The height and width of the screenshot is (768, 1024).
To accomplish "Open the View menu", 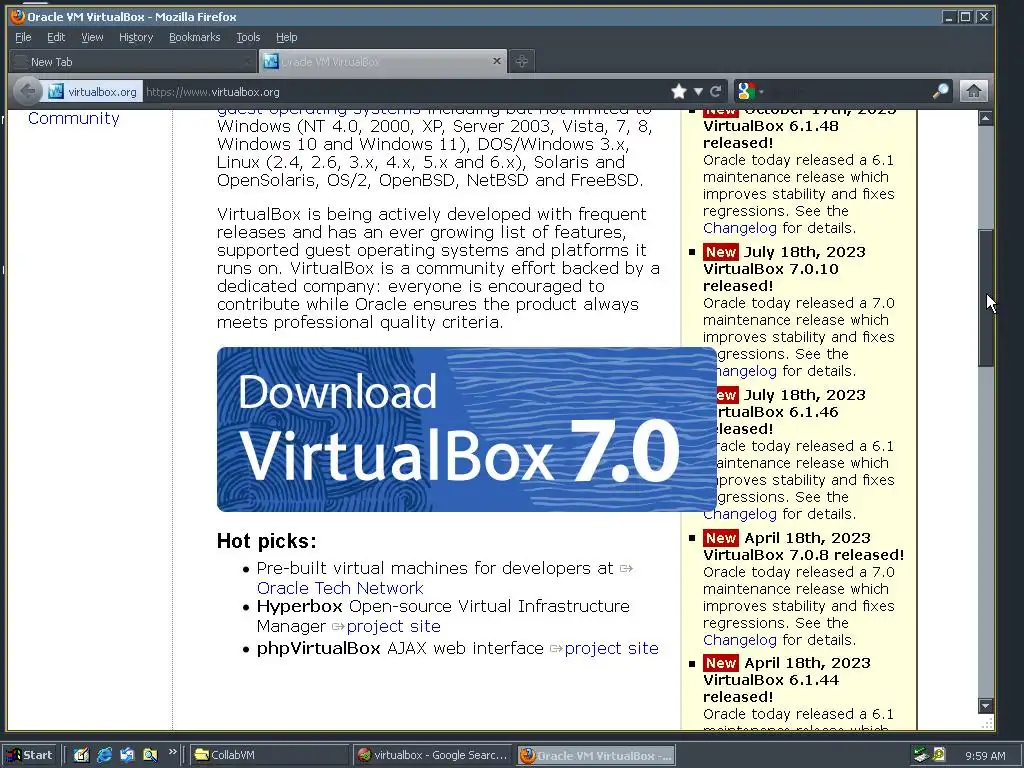I will point(92,37).
